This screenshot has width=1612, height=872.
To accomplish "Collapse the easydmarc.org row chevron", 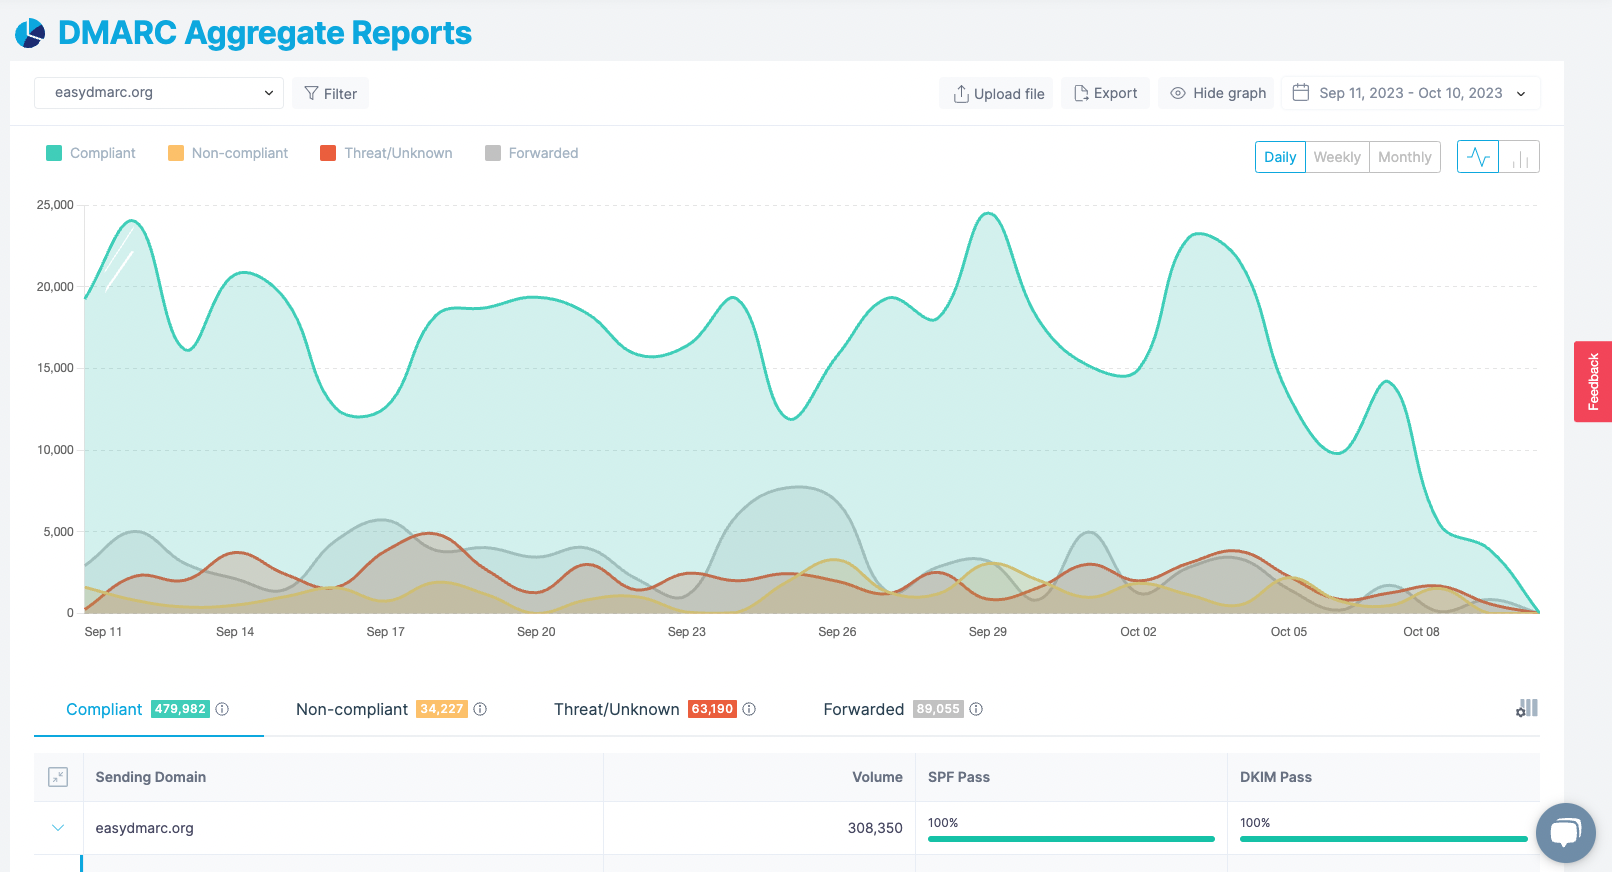I will click(x=58, y=828).
